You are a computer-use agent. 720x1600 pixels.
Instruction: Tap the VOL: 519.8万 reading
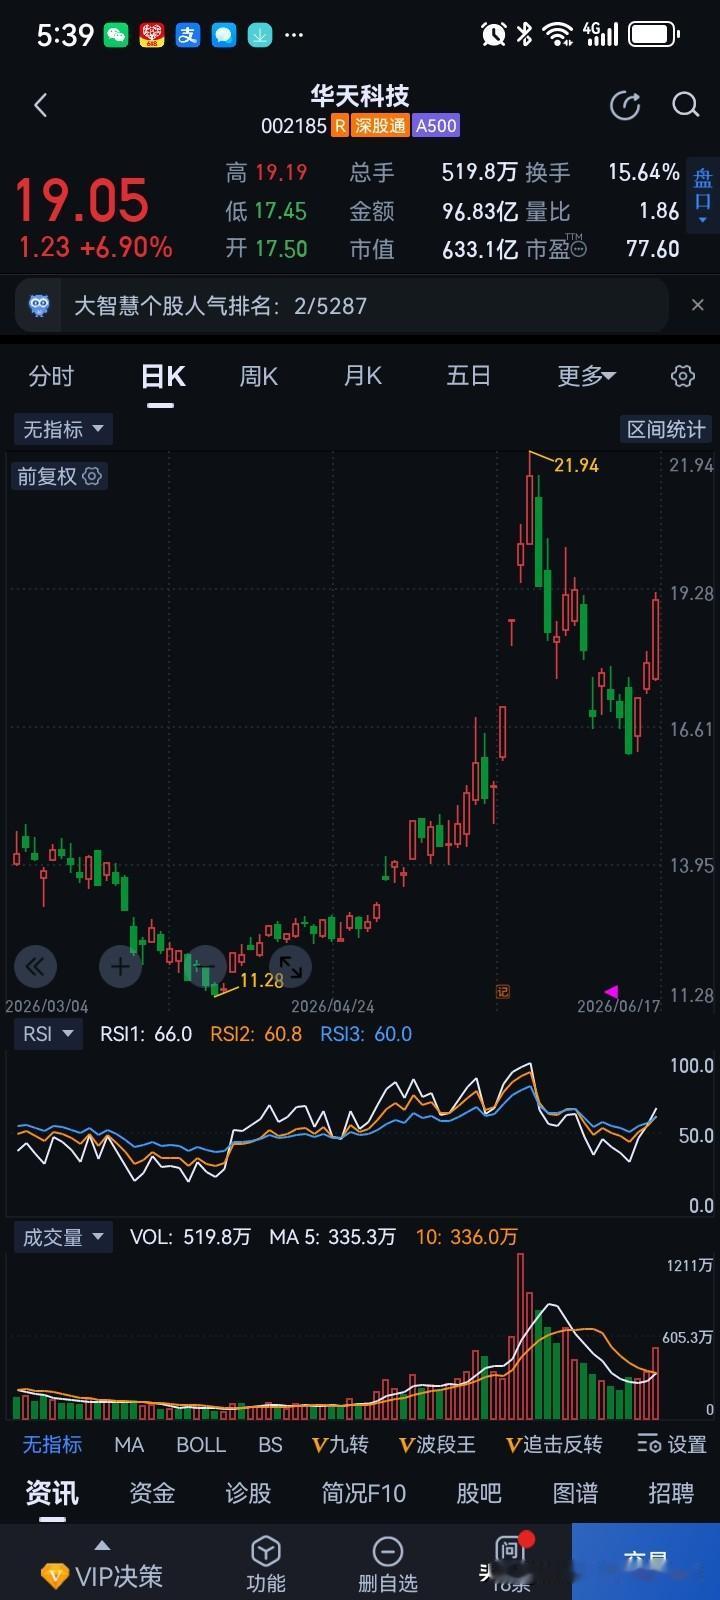pyautogui.click(x=190, y=1237)
